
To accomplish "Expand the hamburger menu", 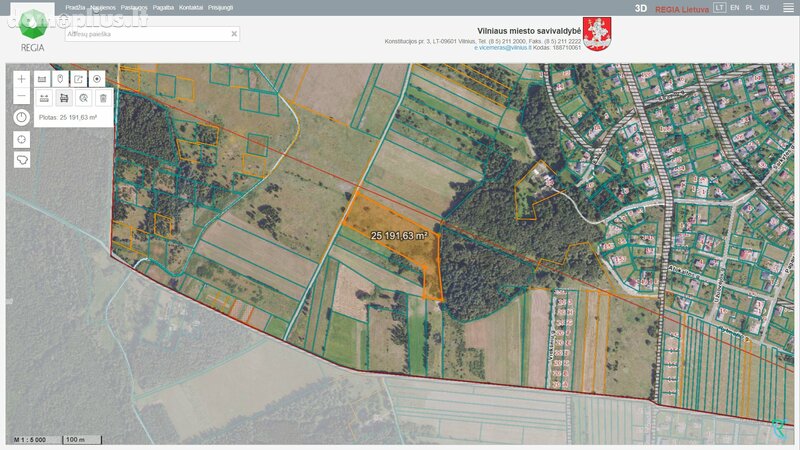I will click(x=788, y=8).
